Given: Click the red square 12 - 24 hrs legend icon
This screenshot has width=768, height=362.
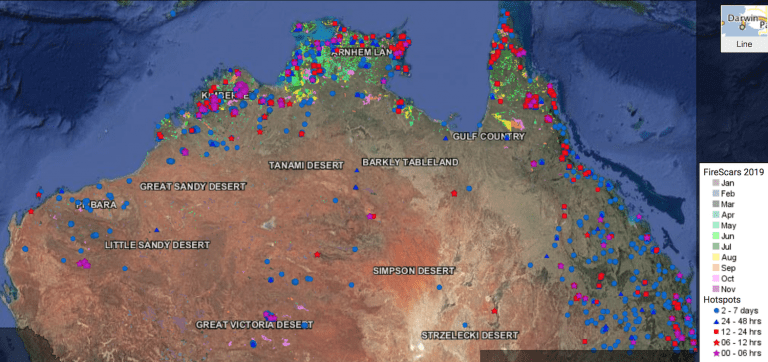Looking at the screenshot, I should pyautogui.click(x=716, y=332).
